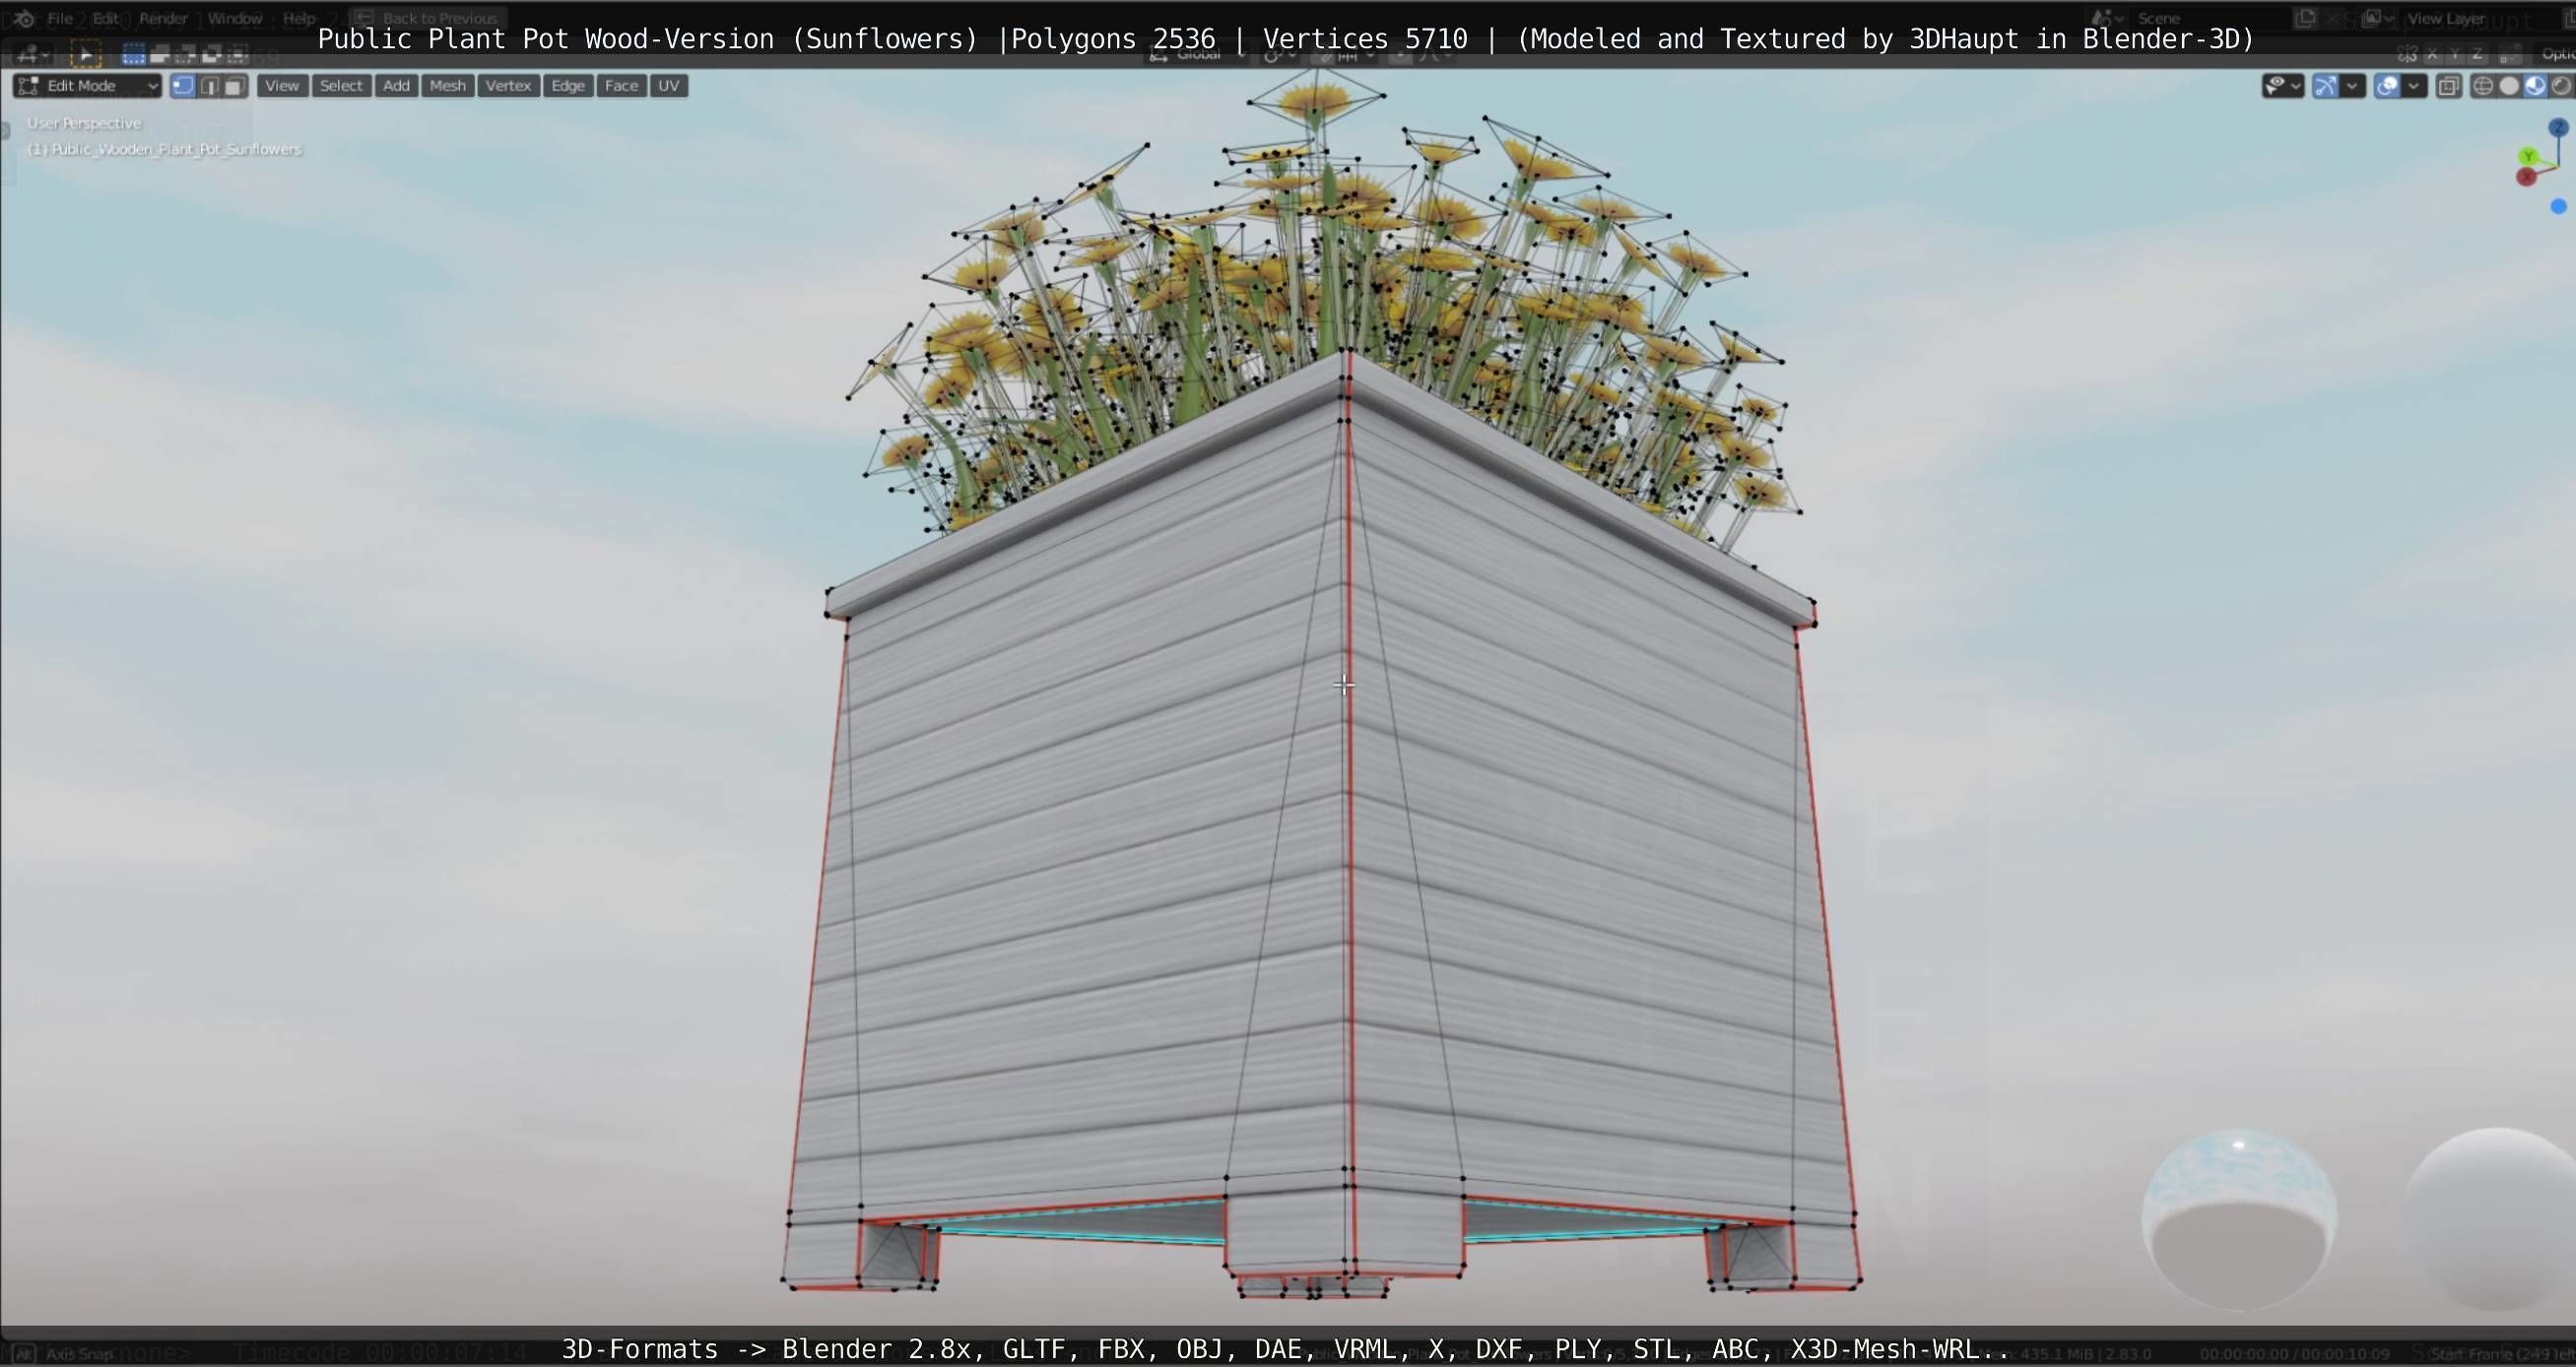Click the 'Public_Wooden_Plant_Pot_Sunflowers' object name text
The image size is (2576, 1367).
176,149
